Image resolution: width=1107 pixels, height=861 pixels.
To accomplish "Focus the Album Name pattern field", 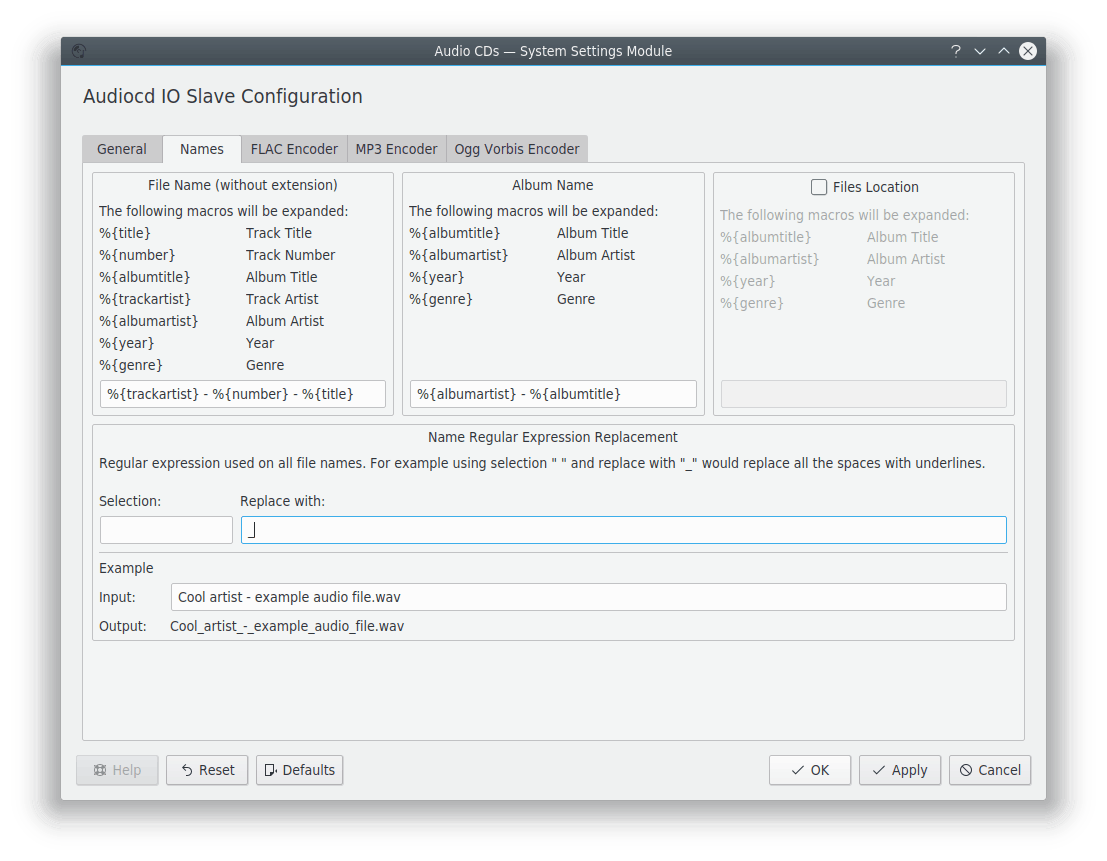I will click(x=553, y=394).
